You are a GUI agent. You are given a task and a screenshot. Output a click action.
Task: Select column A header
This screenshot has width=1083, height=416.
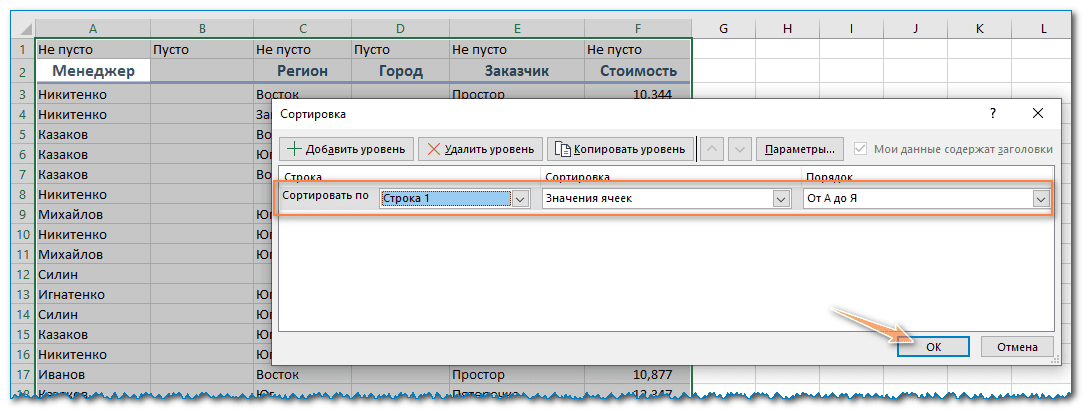pos(92,29)
